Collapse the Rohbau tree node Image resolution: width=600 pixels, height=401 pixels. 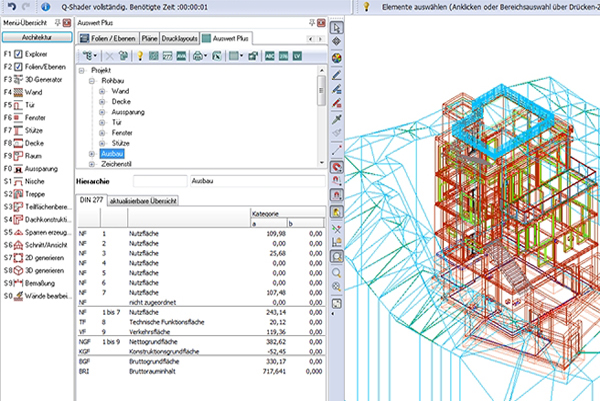click(91, 82)
